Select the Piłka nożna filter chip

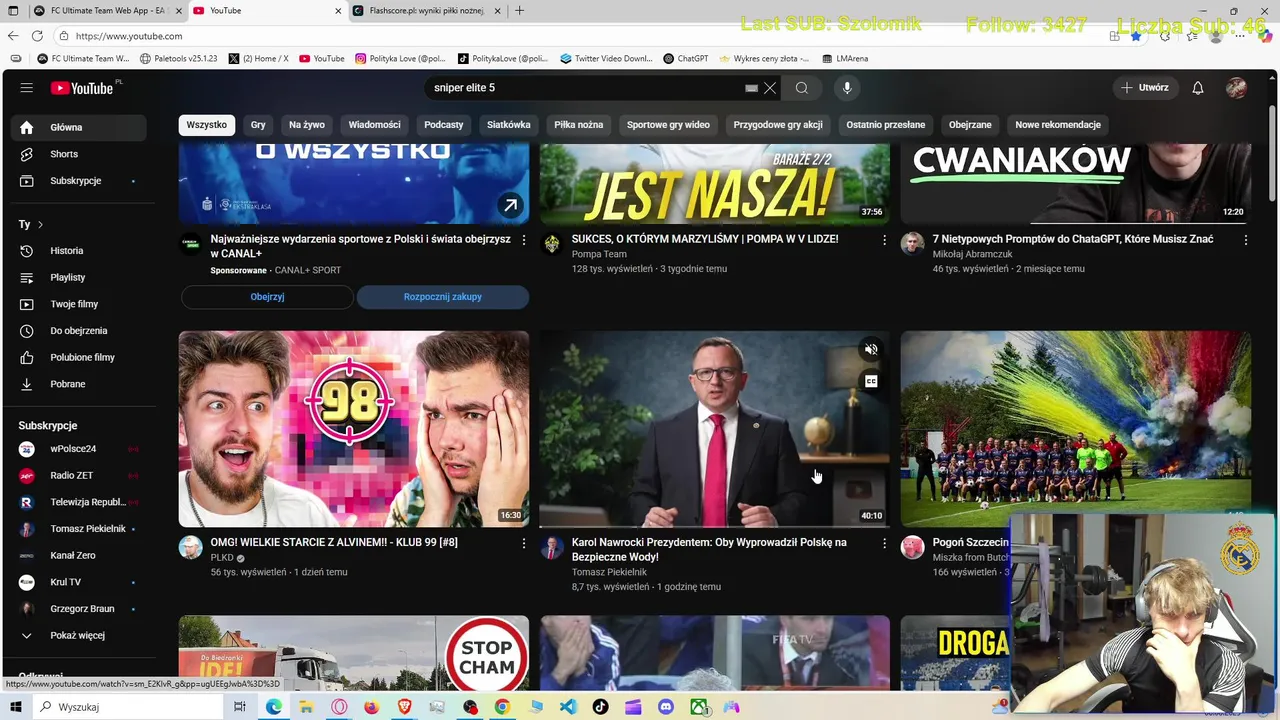[x=579, y=125]
